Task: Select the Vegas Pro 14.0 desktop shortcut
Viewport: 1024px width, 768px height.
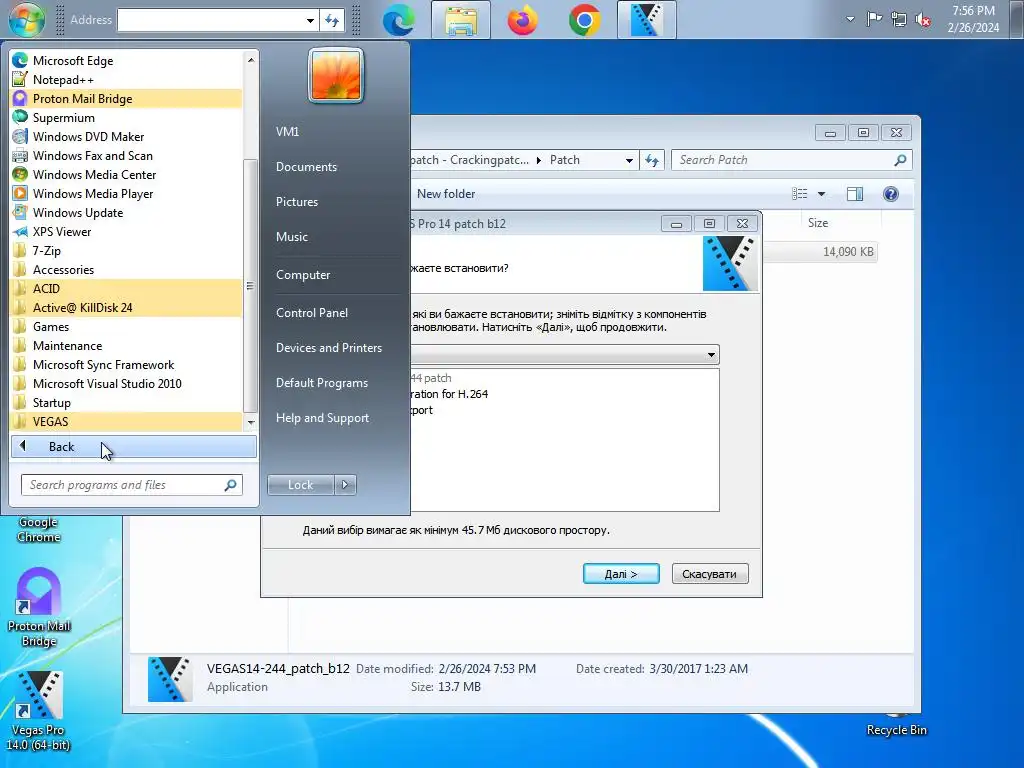Action: point(39,711)
